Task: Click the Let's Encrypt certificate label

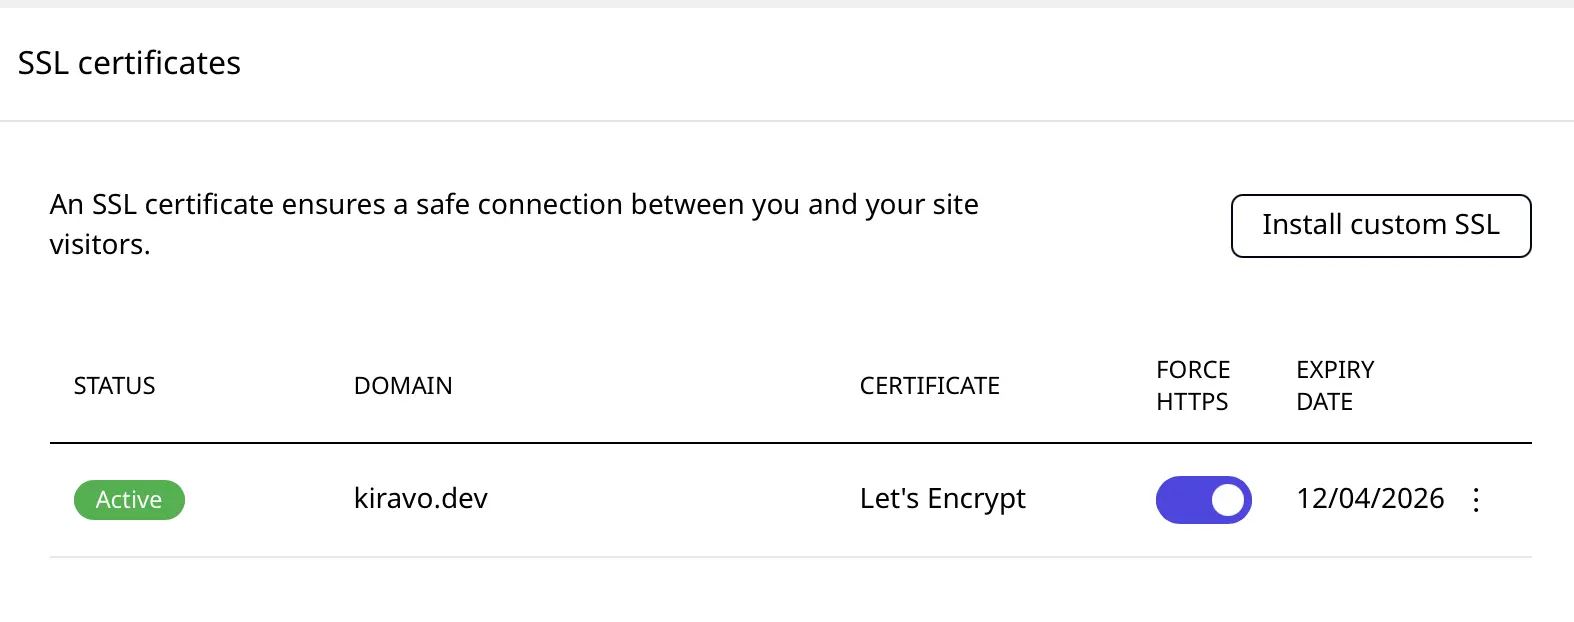Action: coord(943,499)
